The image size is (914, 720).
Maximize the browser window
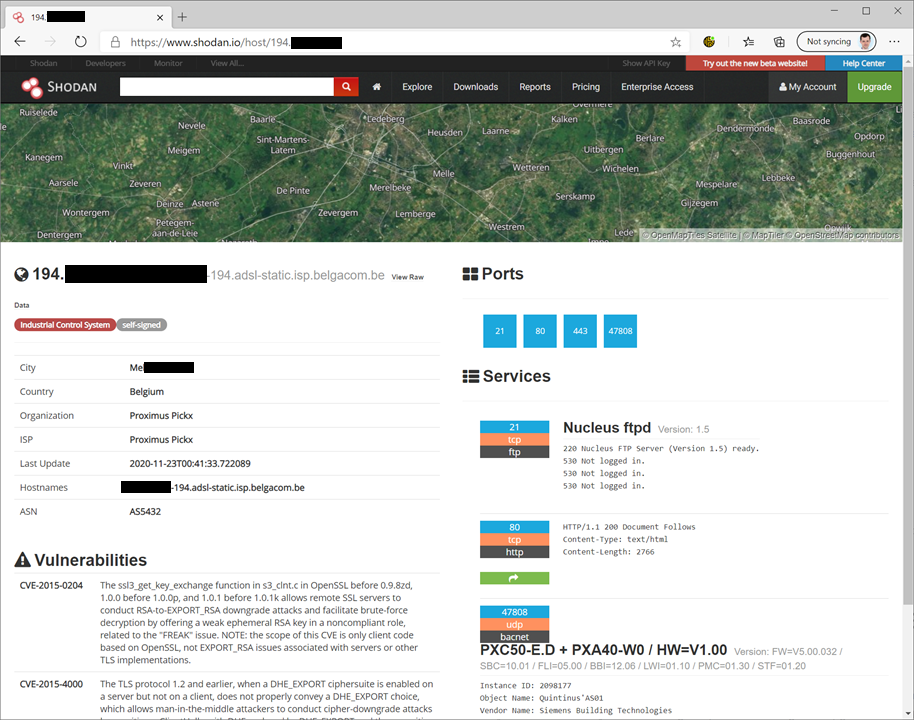click(x=866, y=10)
